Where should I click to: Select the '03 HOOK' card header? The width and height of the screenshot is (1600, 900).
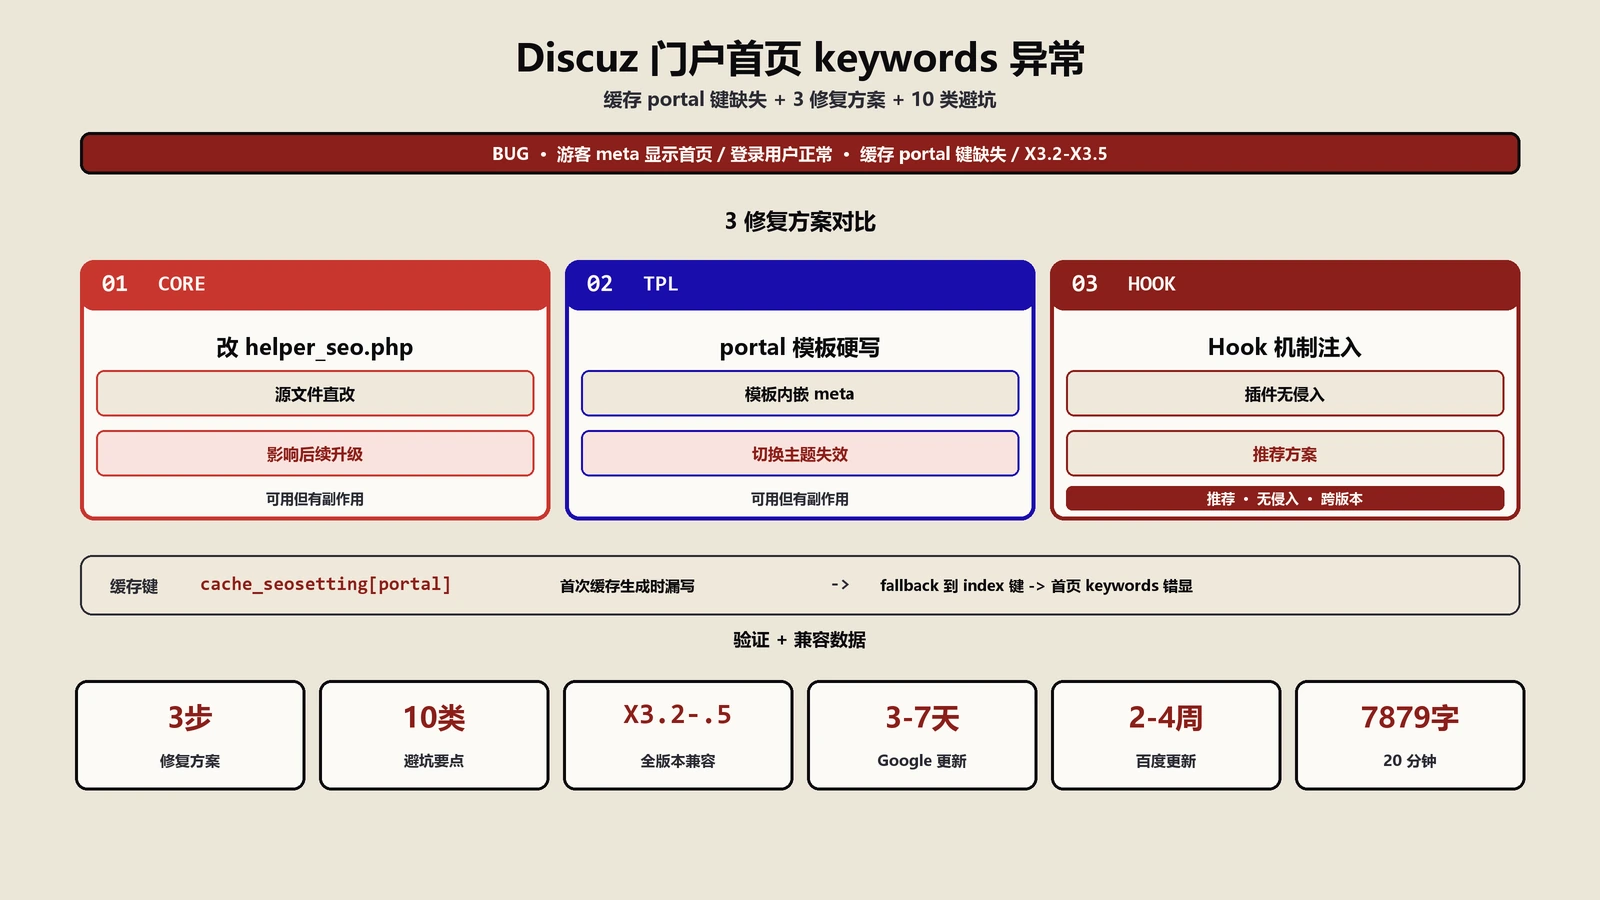pos(1285,284)
